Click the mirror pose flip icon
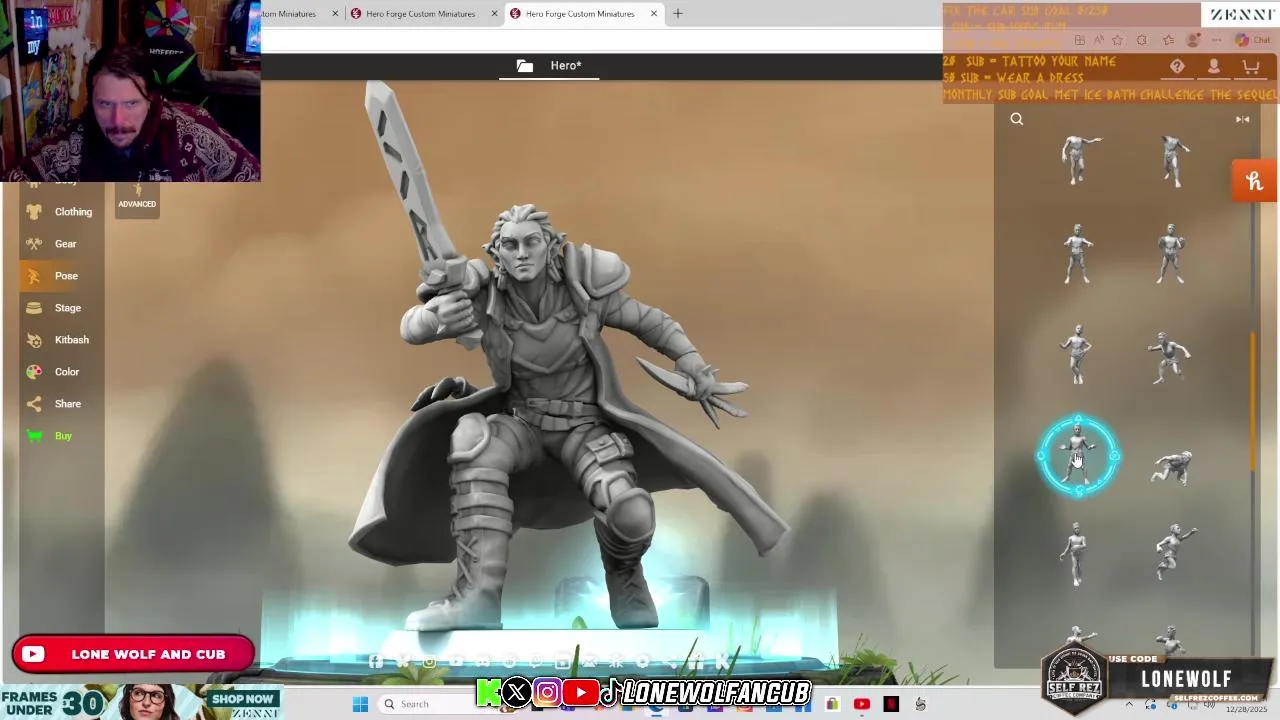 click(x=1242, y=119)
